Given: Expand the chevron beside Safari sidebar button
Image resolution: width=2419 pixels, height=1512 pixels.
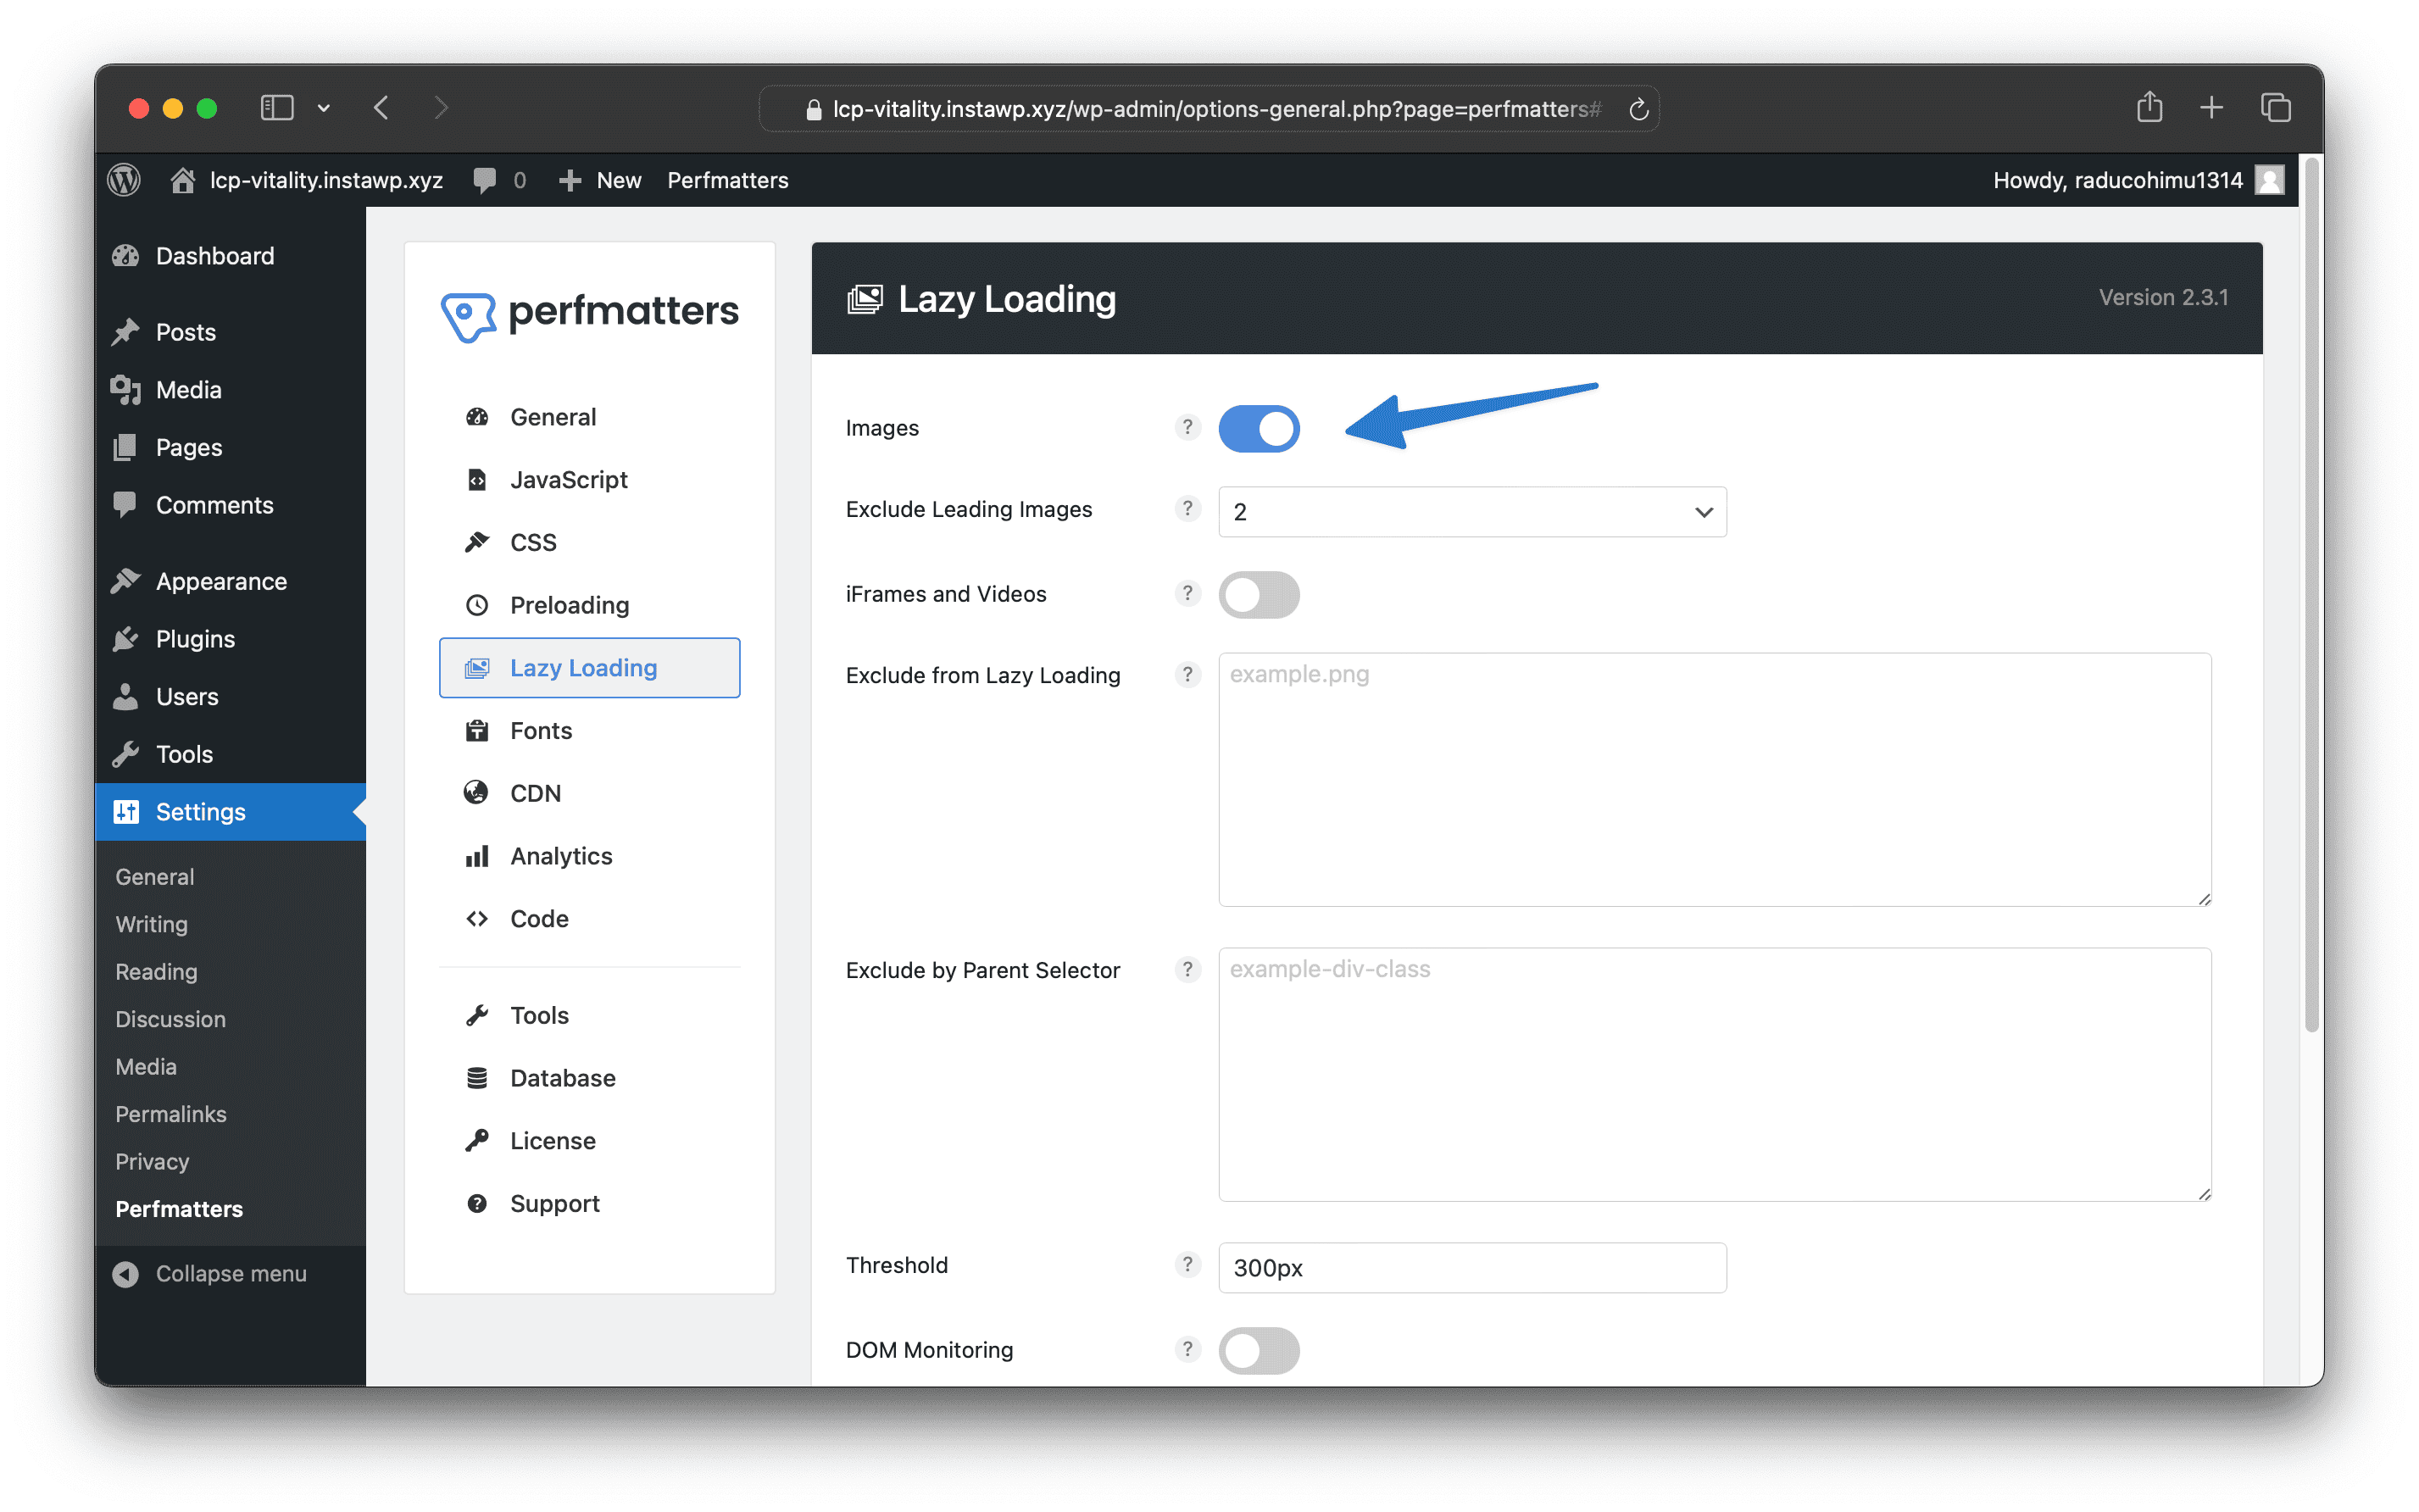Looking at the screenshot, I should tap(324, 108).
